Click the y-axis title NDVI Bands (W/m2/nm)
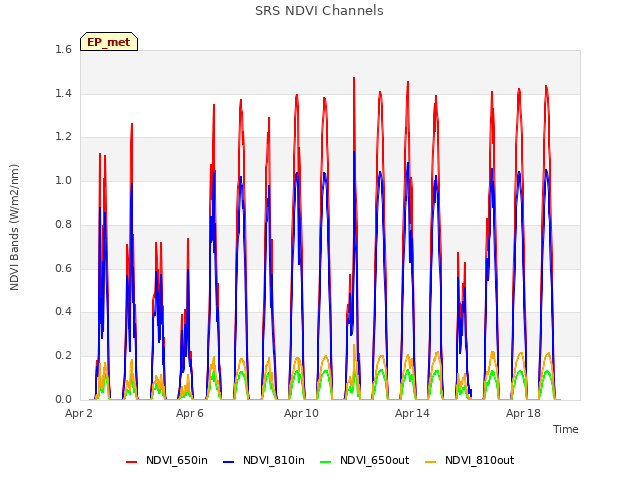This screenshot has height=480, width=640. [x=14, y=227]
